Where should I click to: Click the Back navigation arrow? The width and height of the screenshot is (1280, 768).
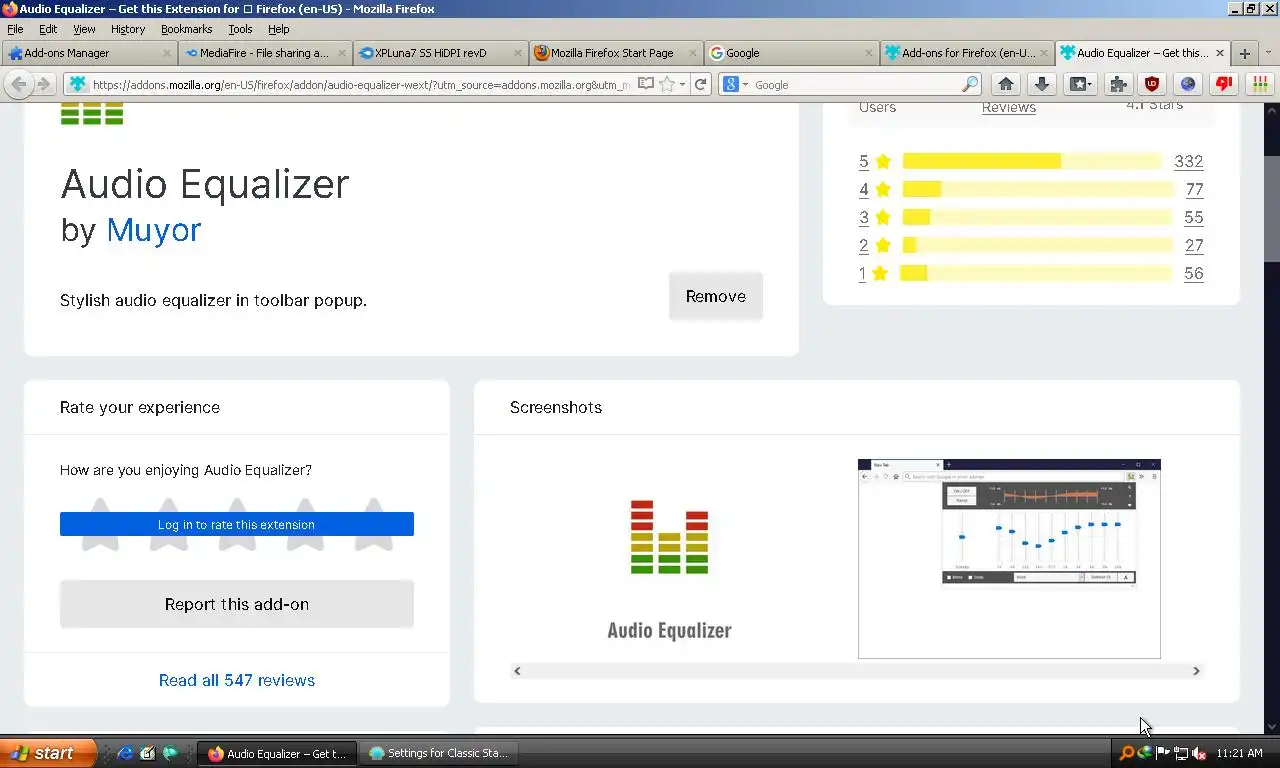18,85
